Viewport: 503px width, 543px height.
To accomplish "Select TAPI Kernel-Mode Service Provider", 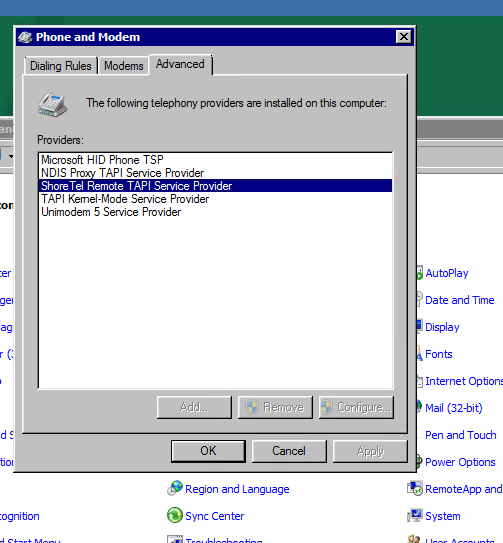I will coord(215,199).
